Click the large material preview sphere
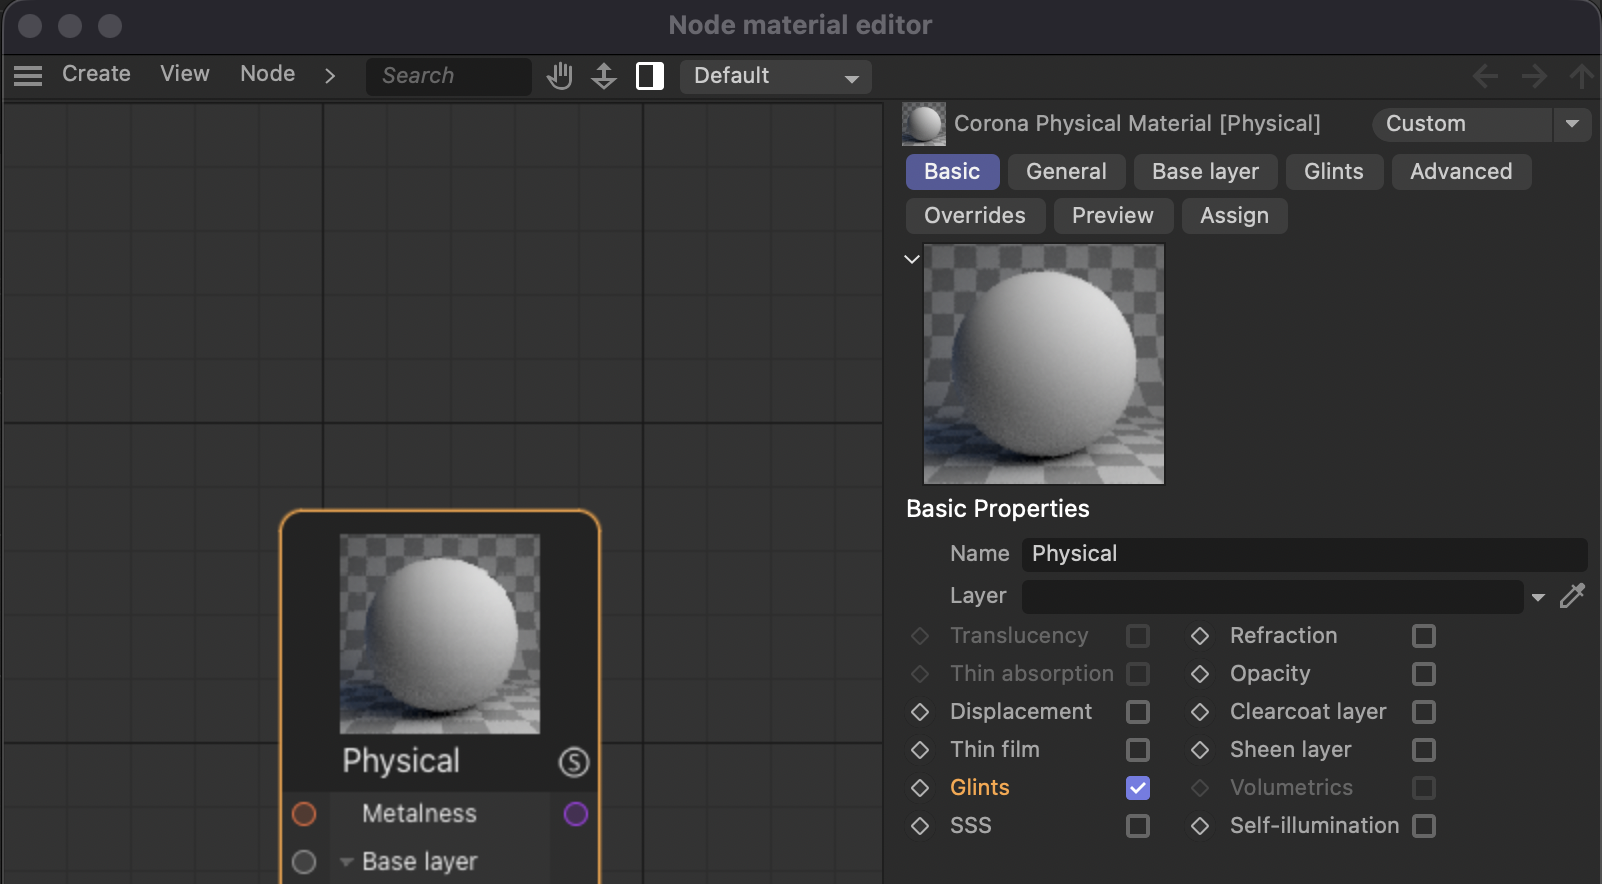The height and width of the screenshot is (884, 1602). click(1044, 364)
